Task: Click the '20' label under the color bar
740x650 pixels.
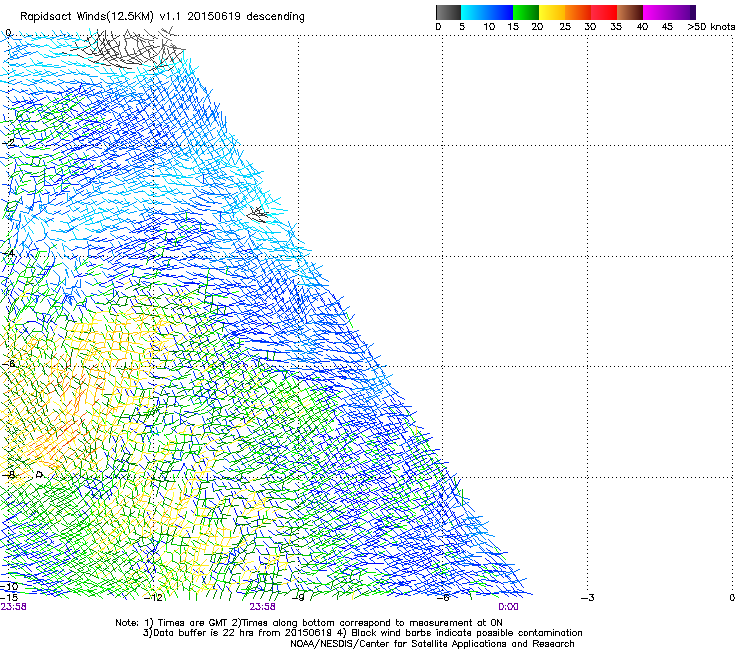Action: (537, 27)
